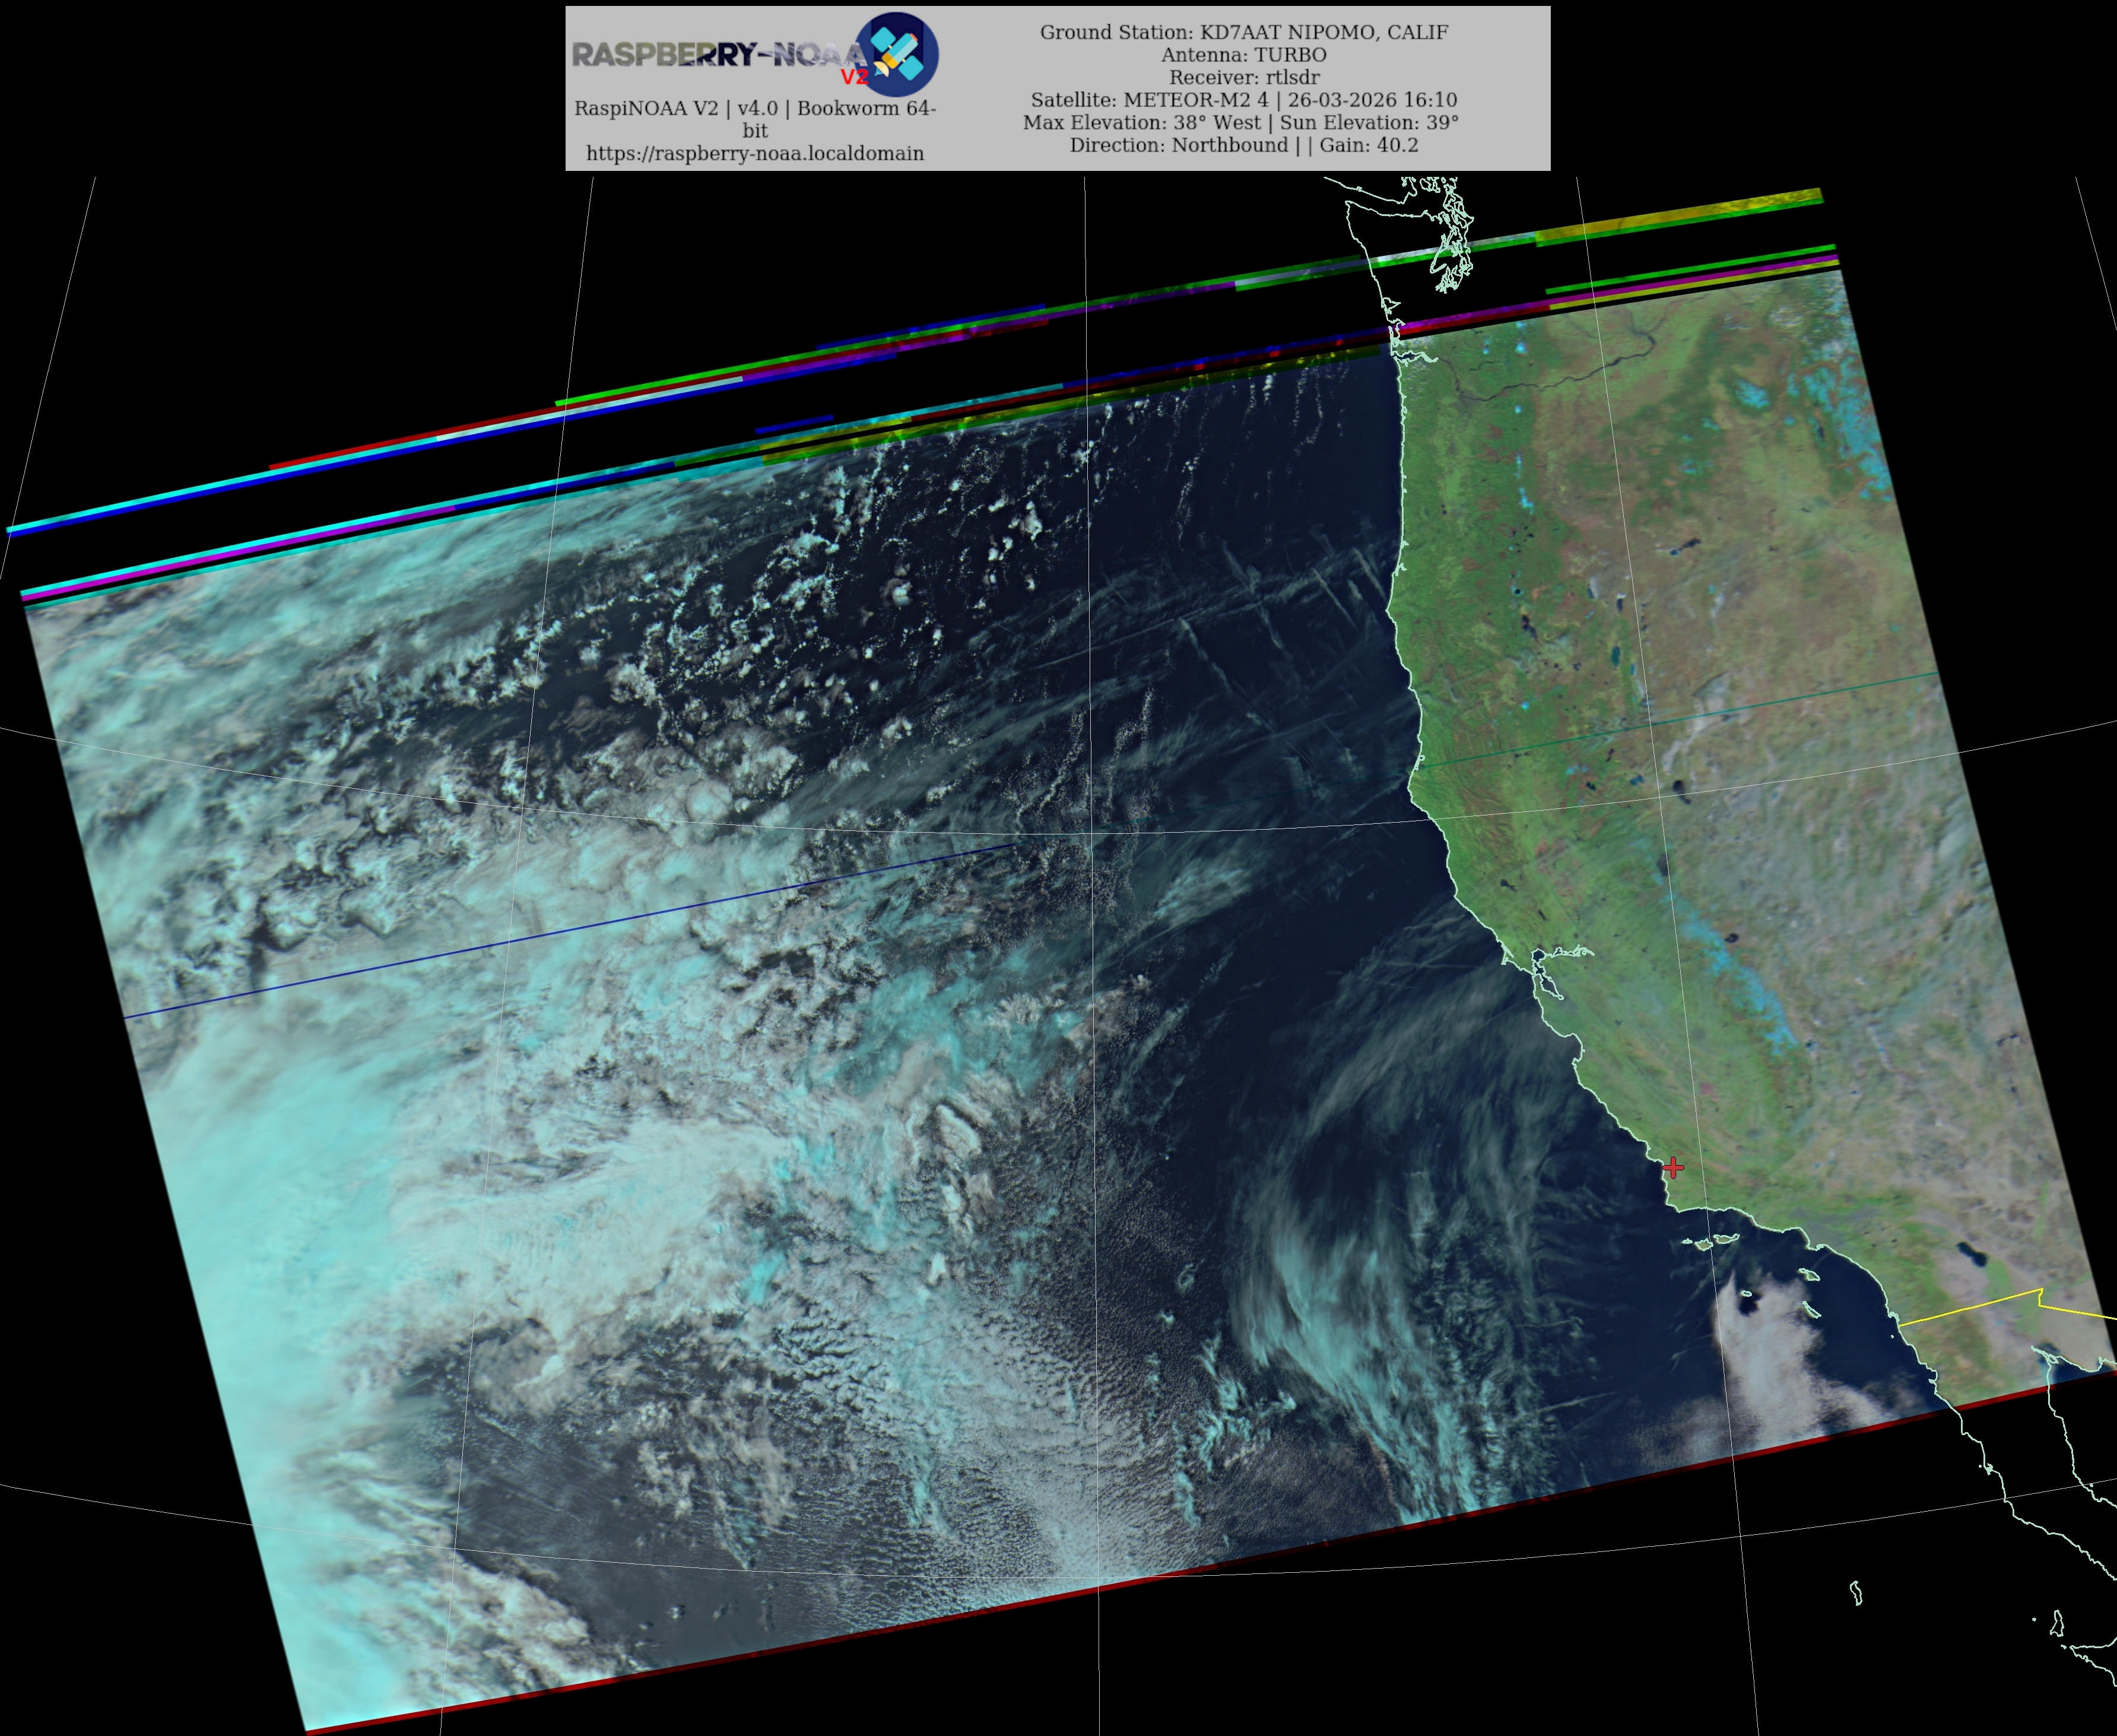
Task: Click the red cross ground station marker
Action: 1673,1167
